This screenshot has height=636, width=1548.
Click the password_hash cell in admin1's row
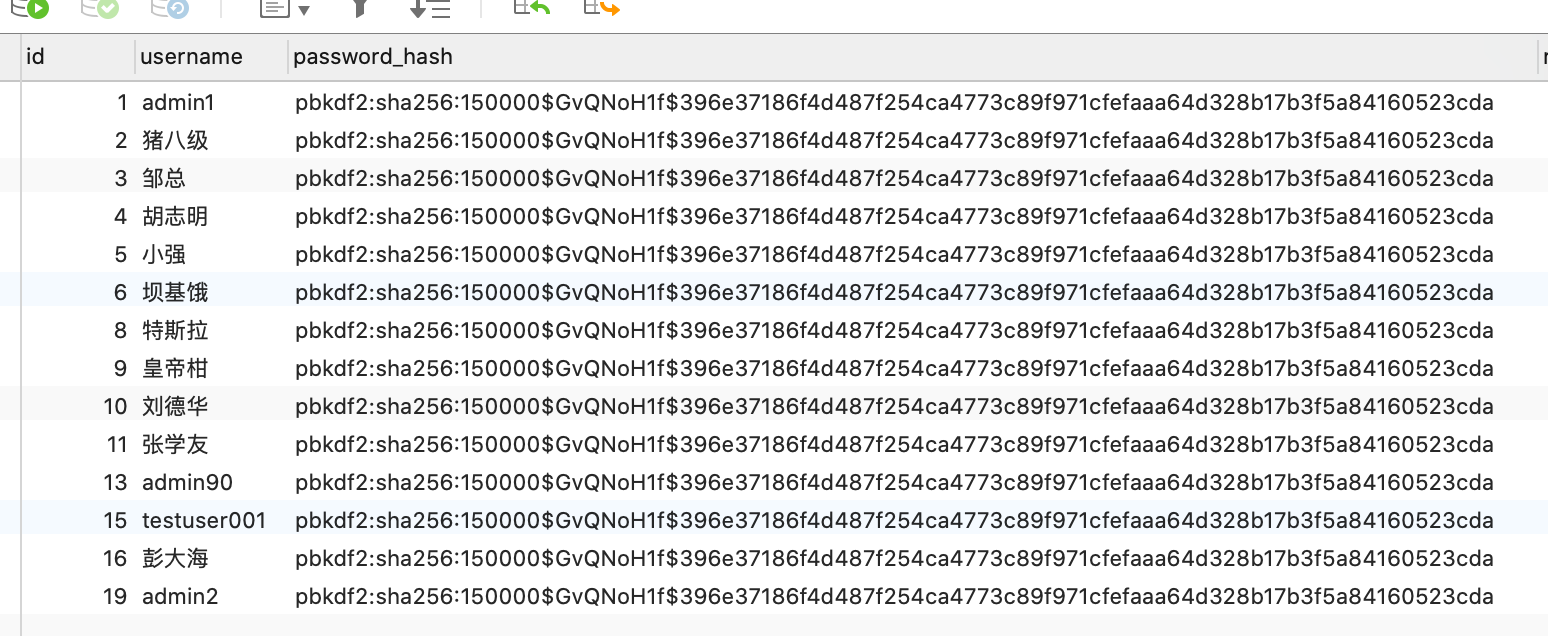(913, 102)
